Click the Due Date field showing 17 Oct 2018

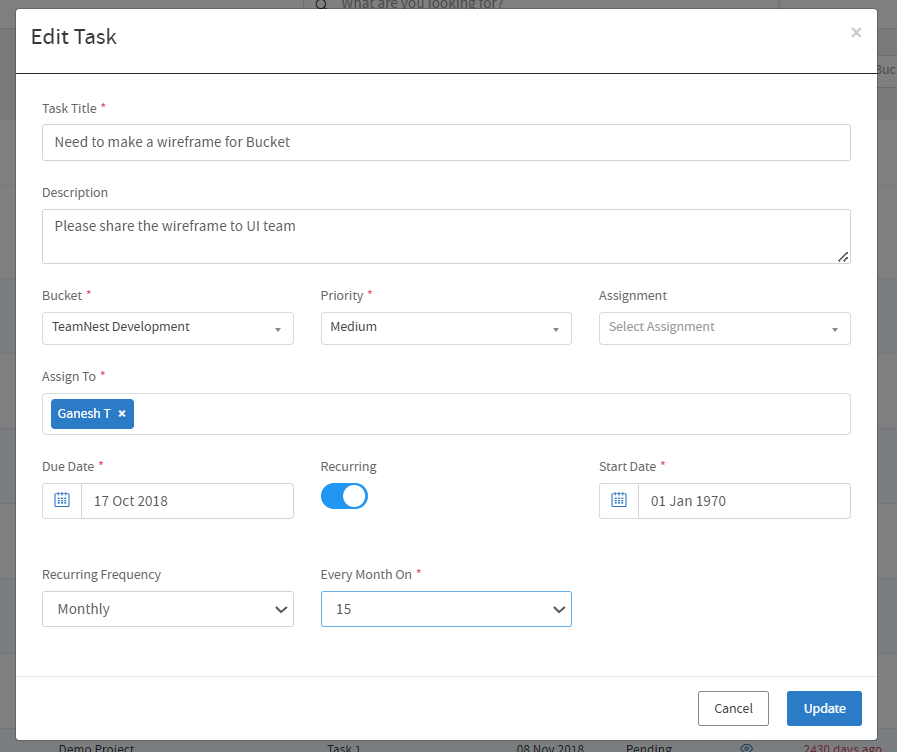tap(187, 501)
